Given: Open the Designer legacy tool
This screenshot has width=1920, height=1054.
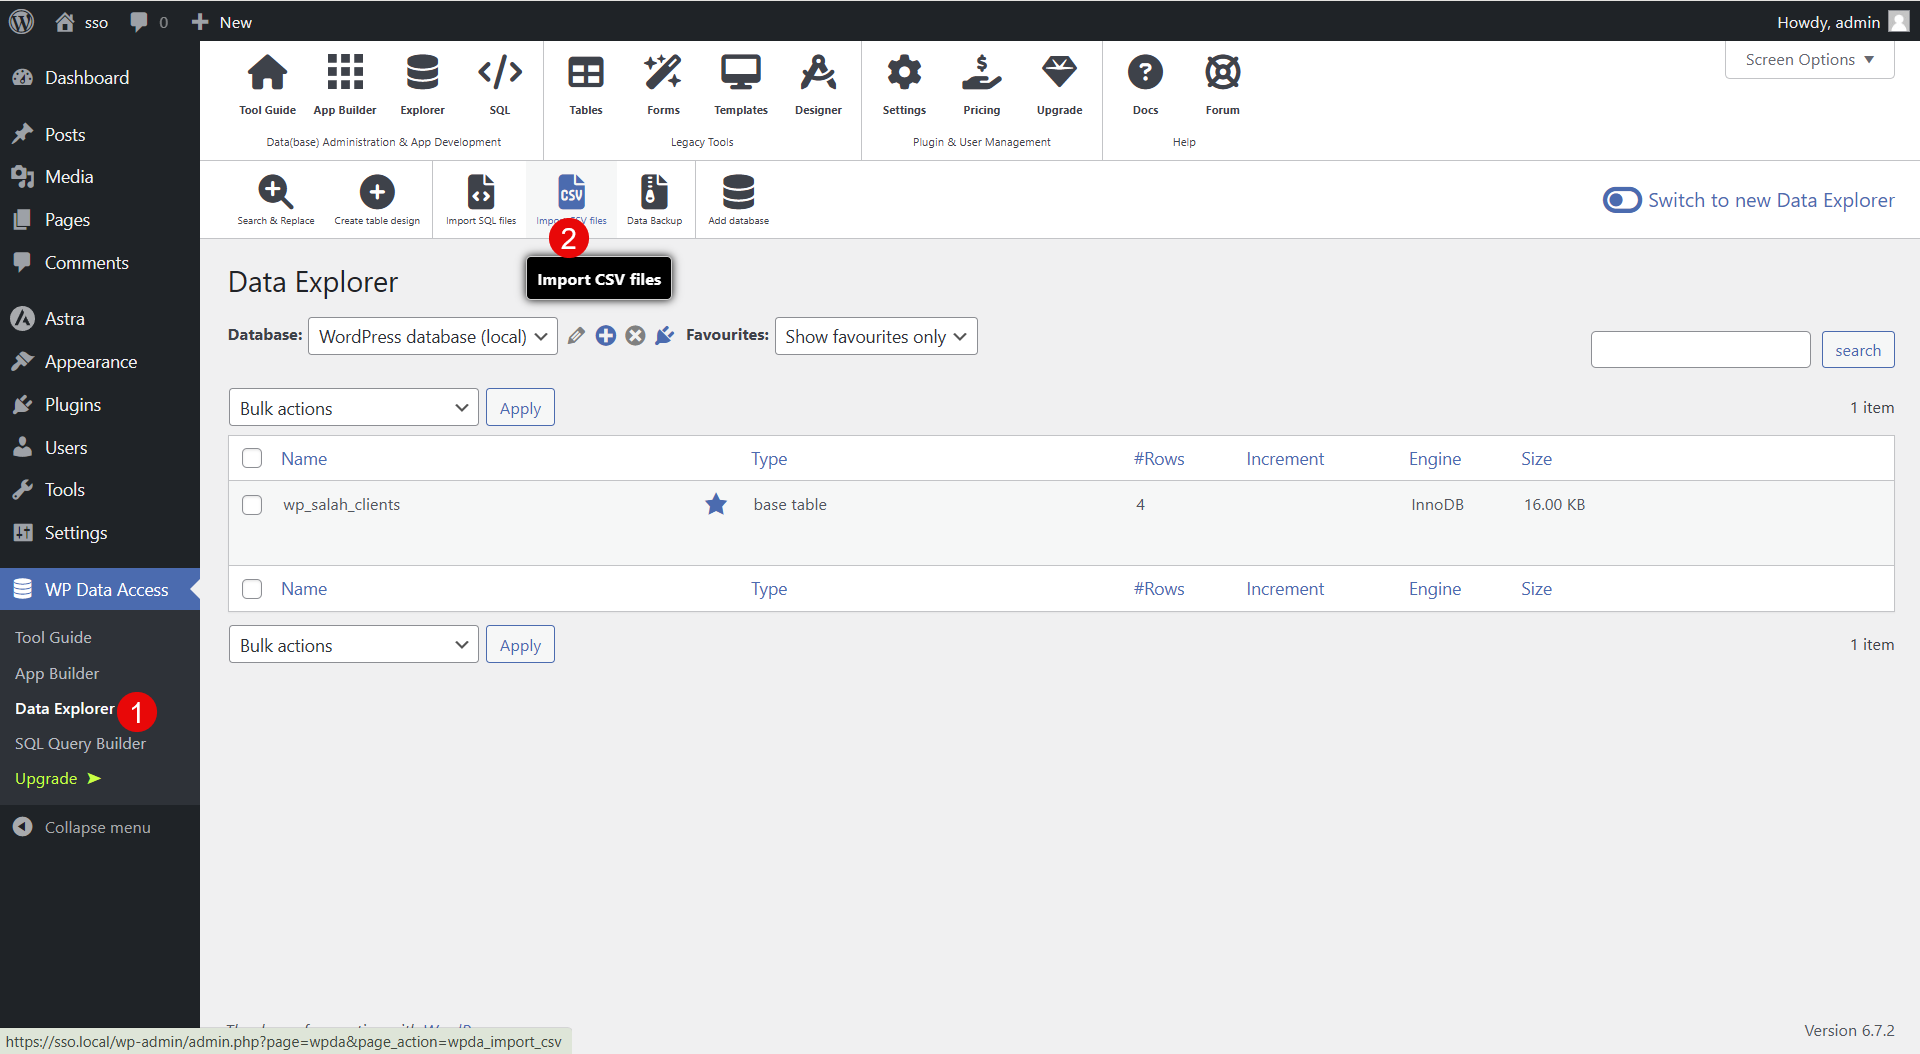Looking at the screenshot, I should coord(818,84).
